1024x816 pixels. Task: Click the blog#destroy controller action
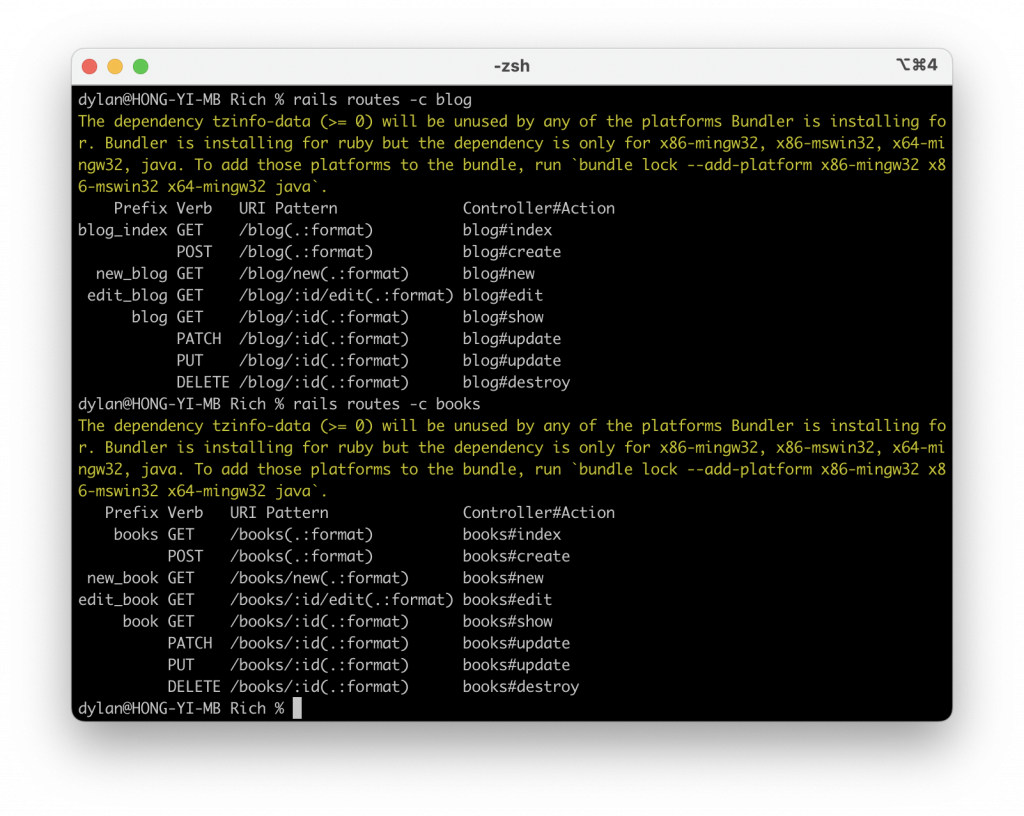tap(517, 383)
